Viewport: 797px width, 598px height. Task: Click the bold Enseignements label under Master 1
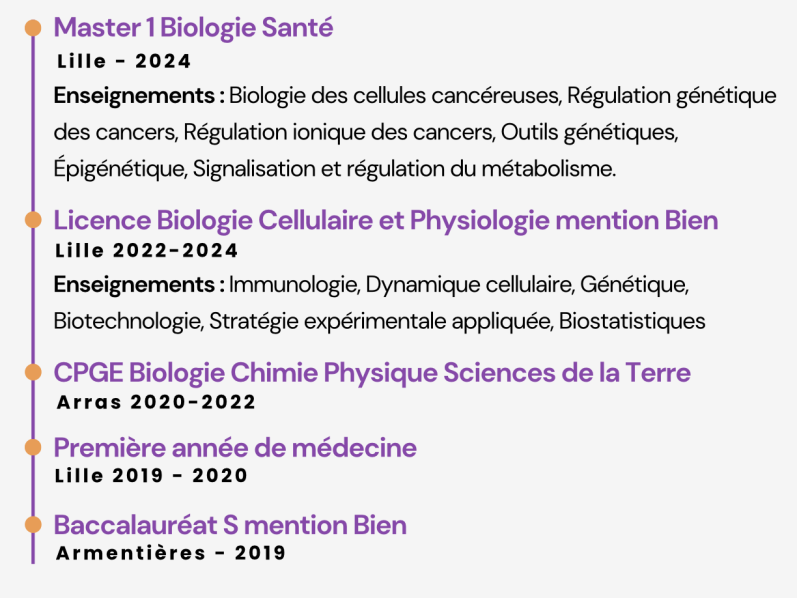pyautogui.click(x=138, y=96)
